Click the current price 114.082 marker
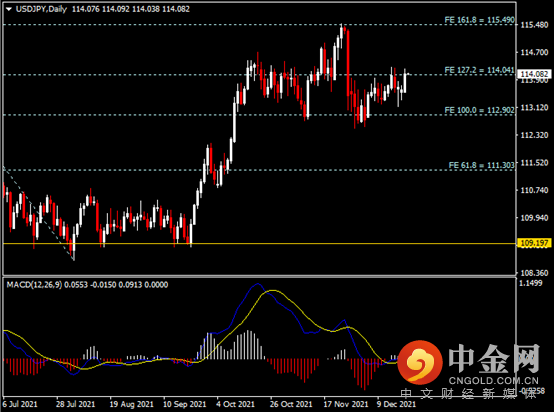 click(534, 74)
